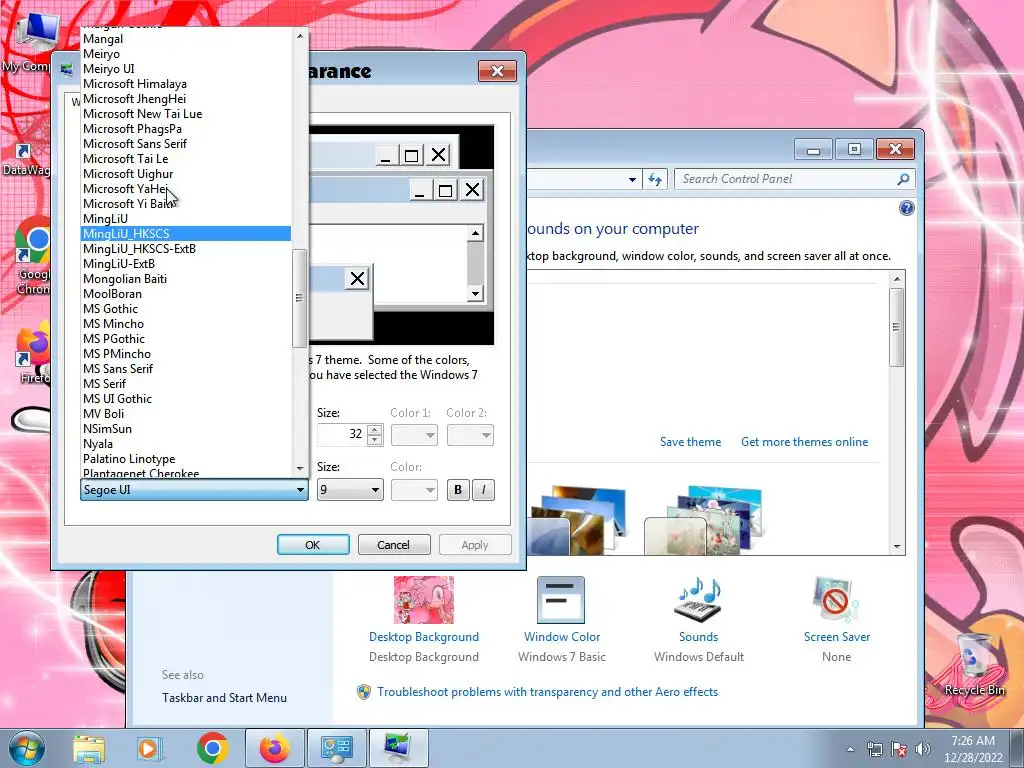This screenshot has height=768, width=1024.
Task: Click inside Search Control Panel field
Action: coord(786,179)
